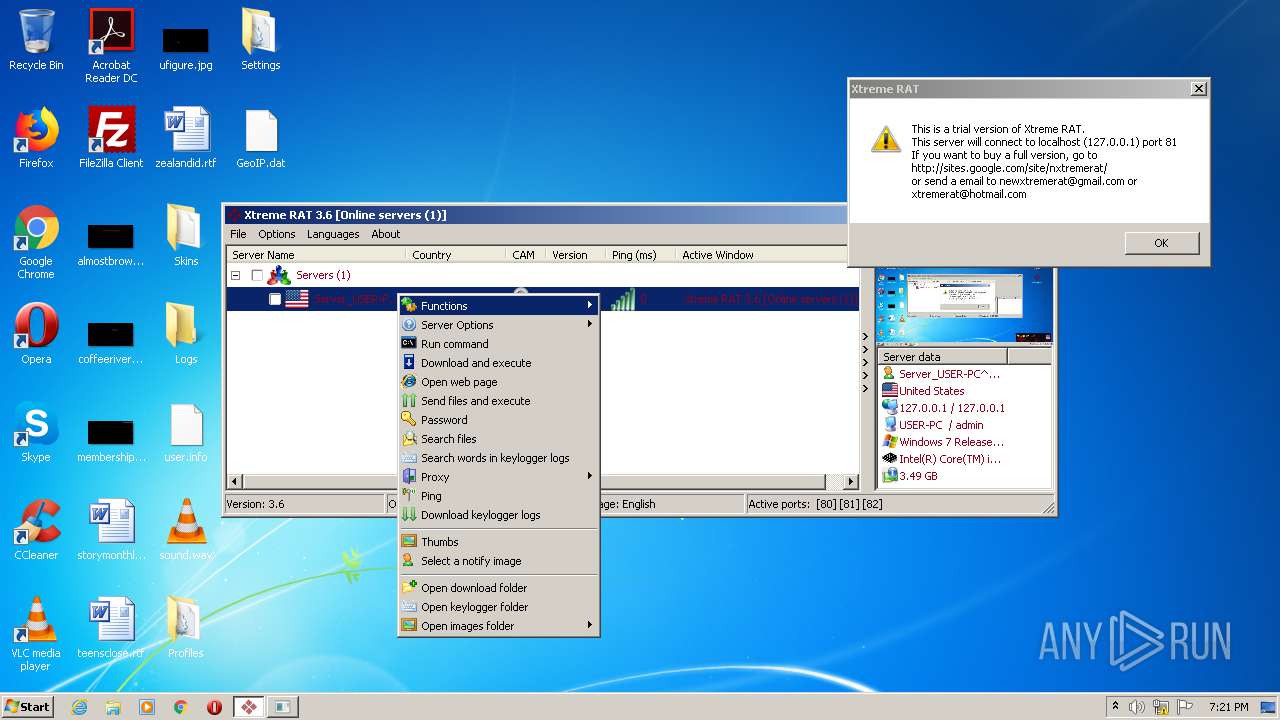Select the Skins folder on desktop
This screenshot has width=1280, height=720.
pos(186,235)
